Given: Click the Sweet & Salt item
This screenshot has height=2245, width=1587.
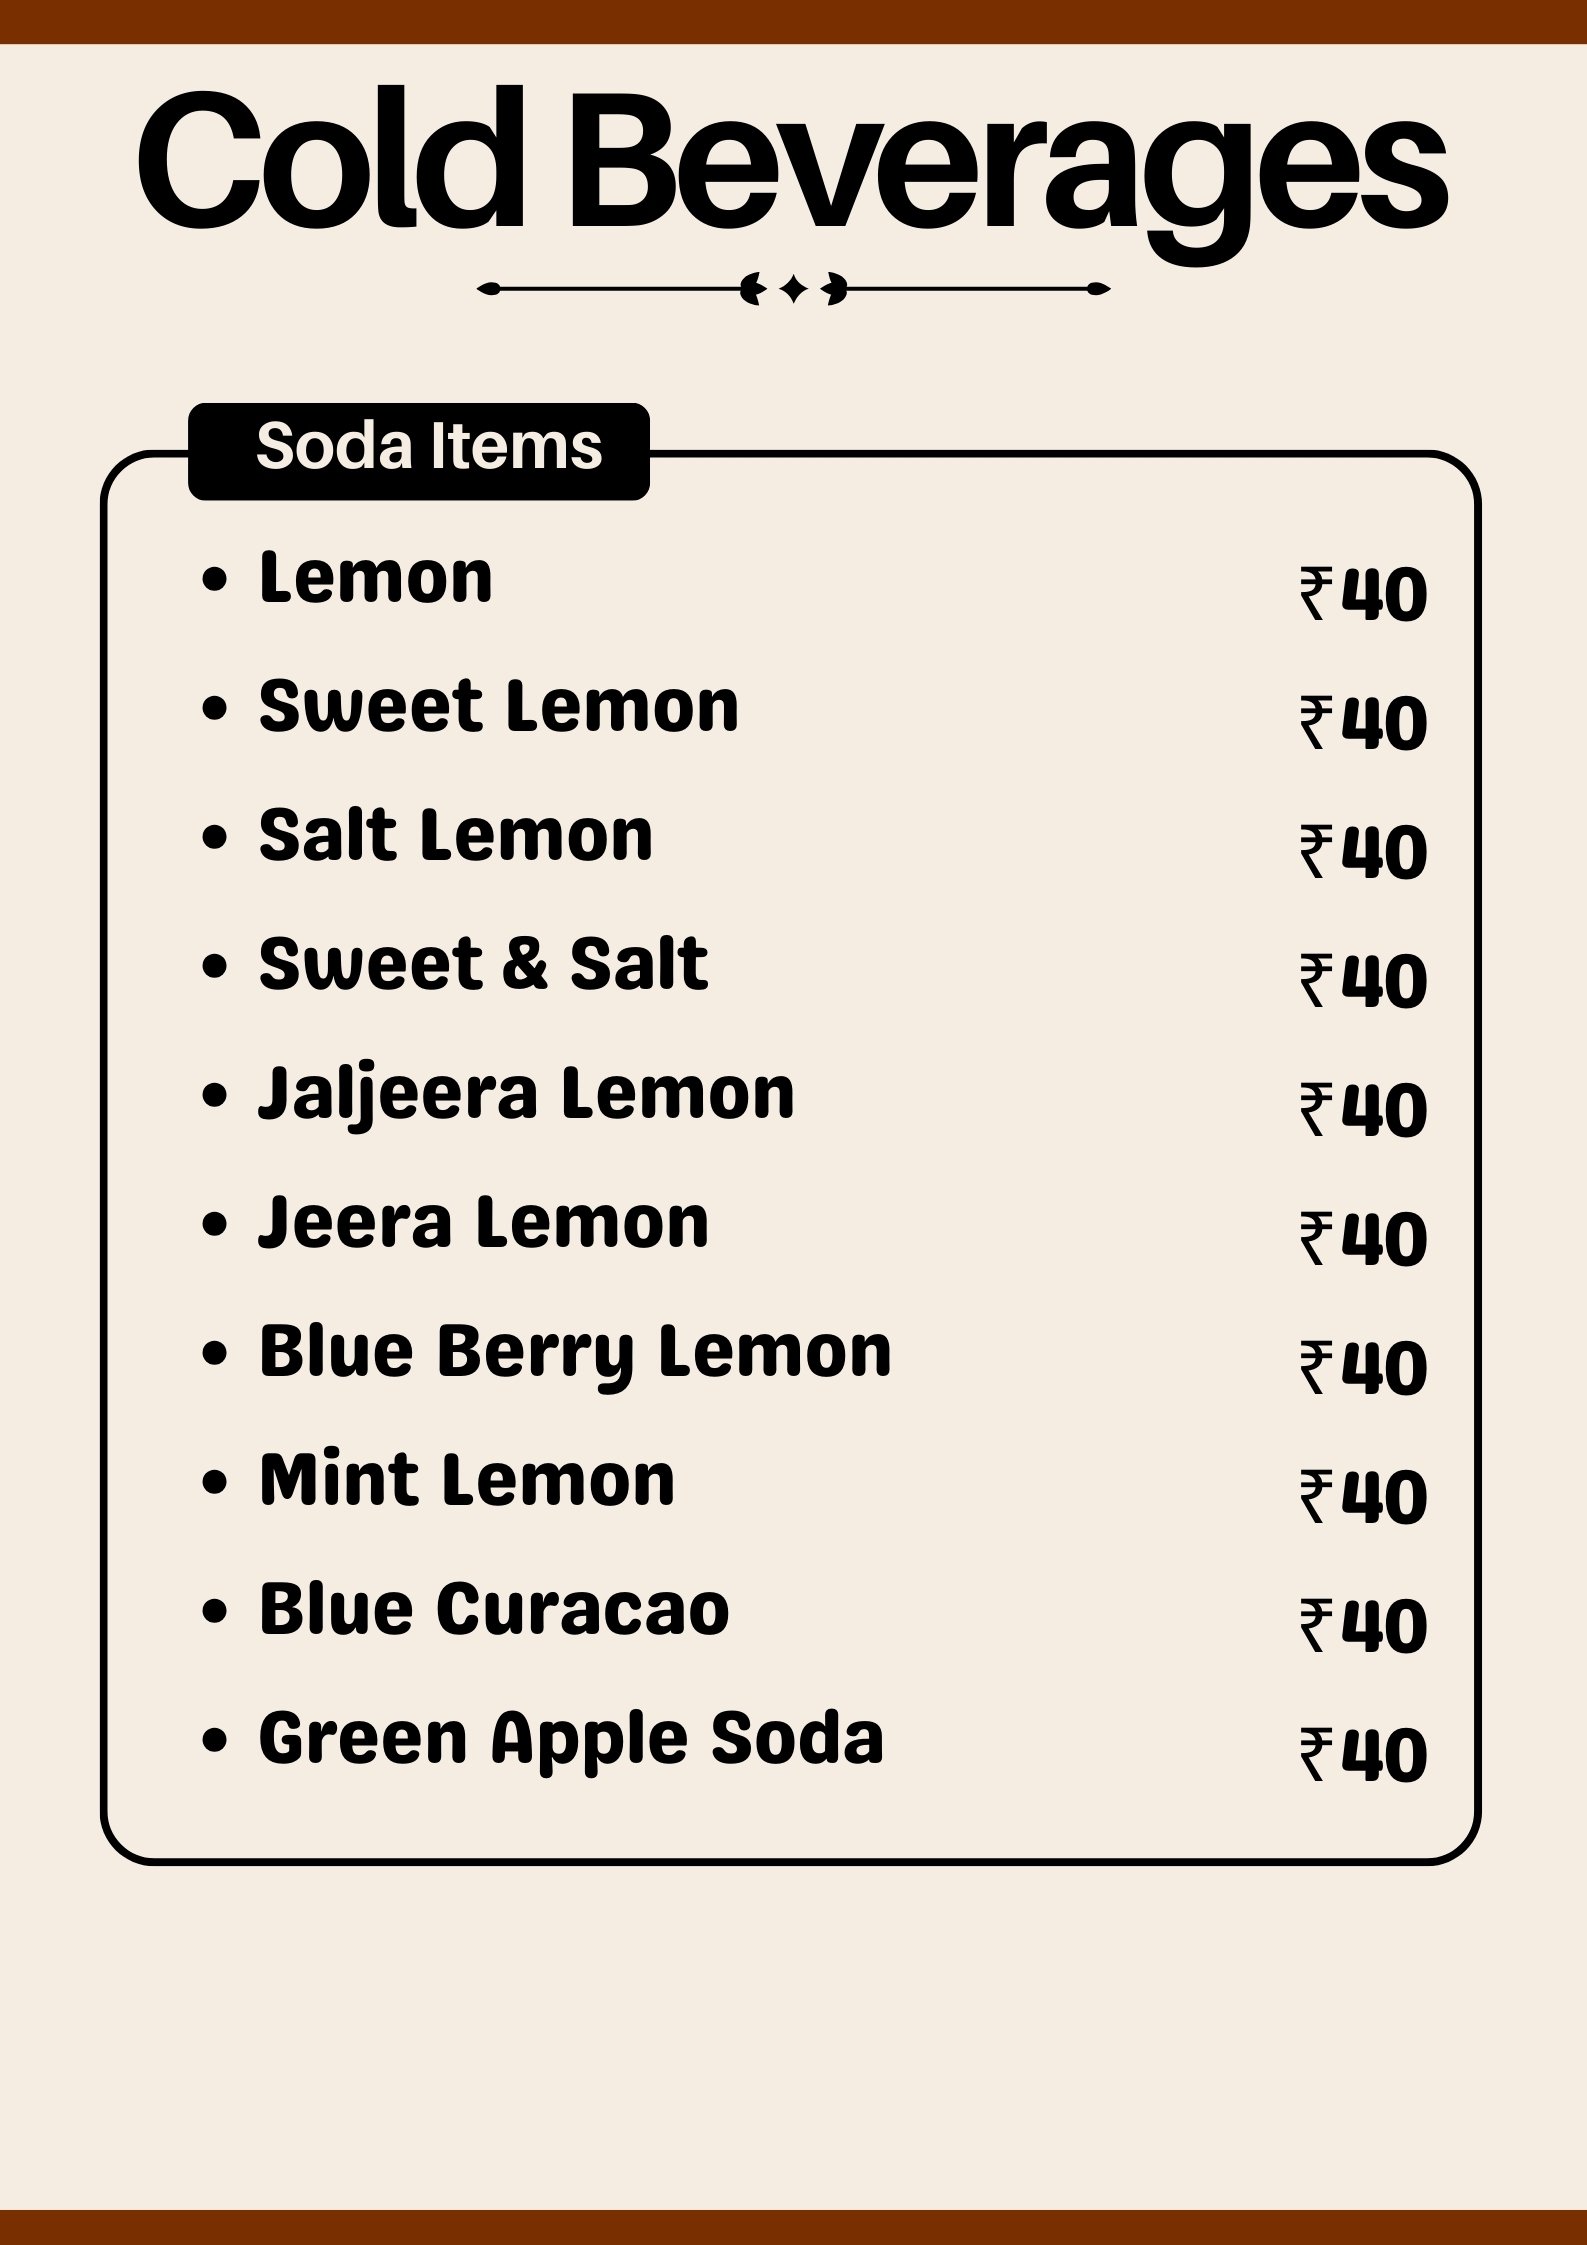Looking at the screenshot, I should 483,965.
